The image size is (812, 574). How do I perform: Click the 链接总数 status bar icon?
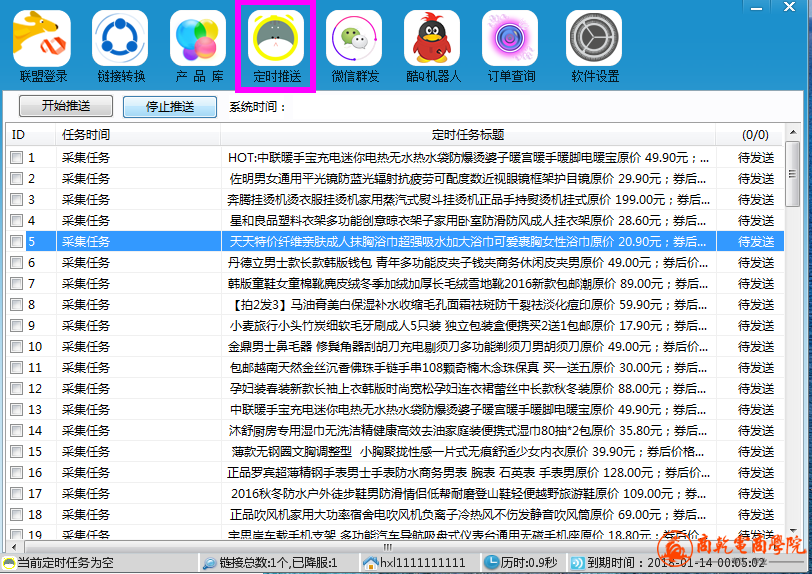click(208, 564)
